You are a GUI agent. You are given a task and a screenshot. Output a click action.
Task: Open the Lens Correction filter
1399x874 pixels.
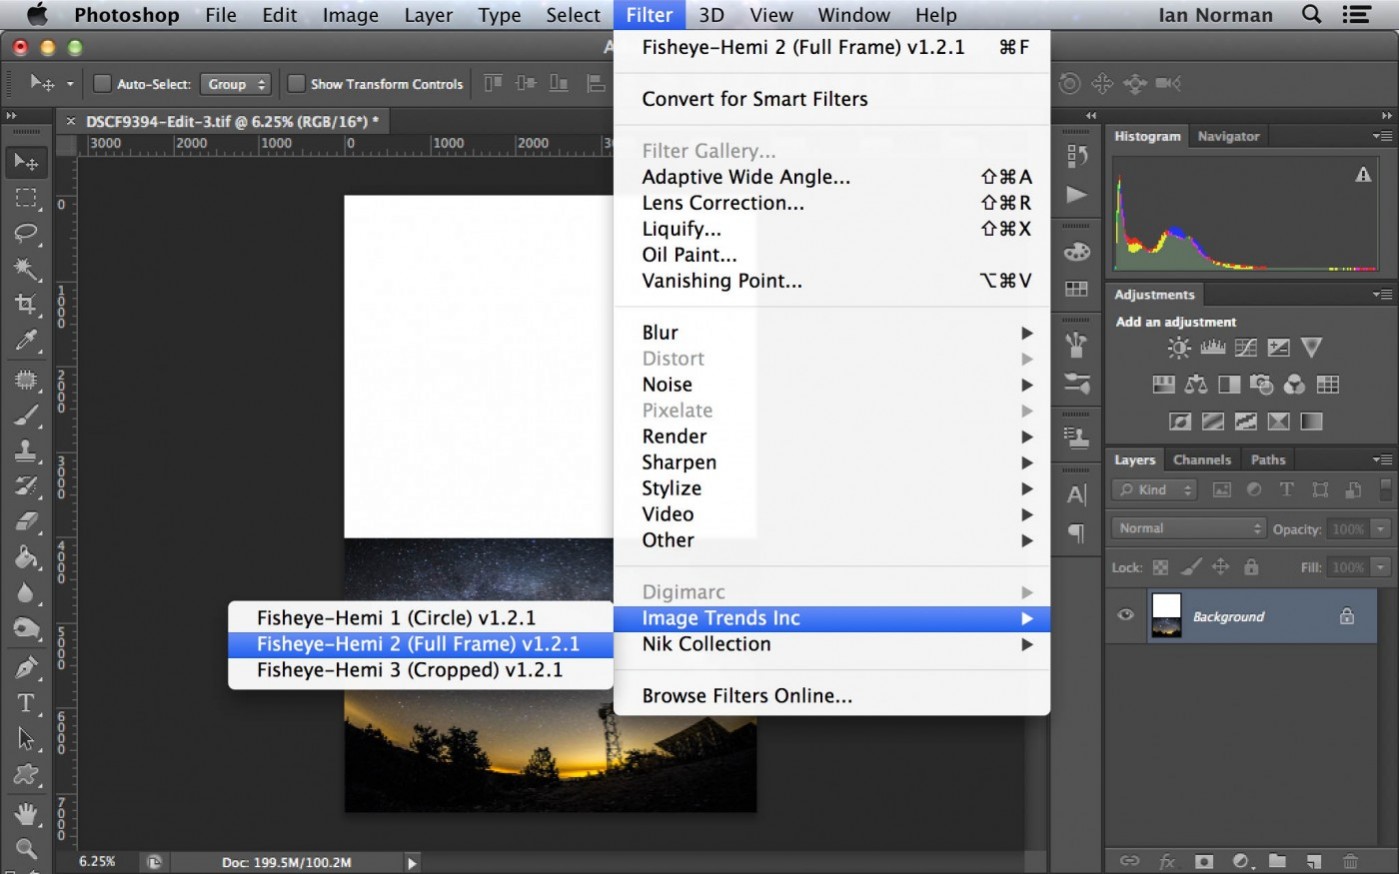(x=832, y=203)
